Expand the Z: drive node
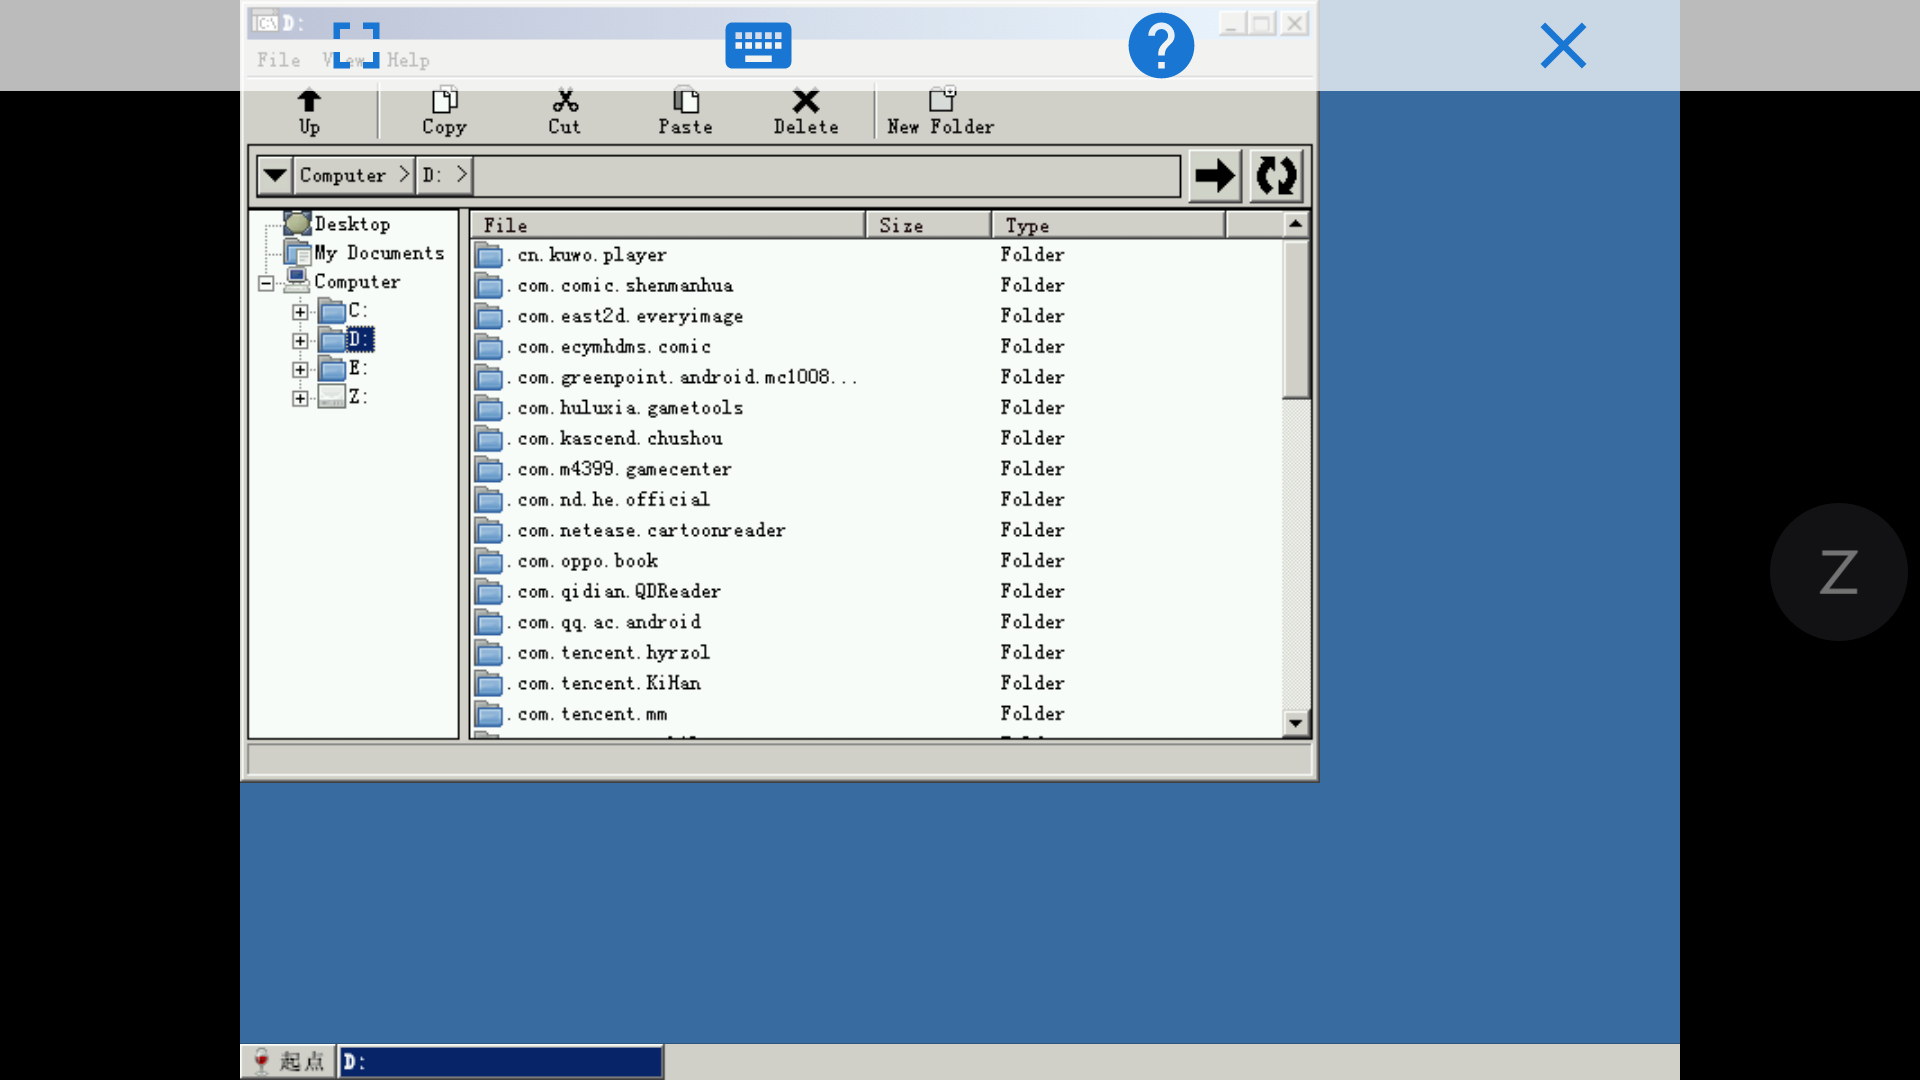This screenshot has height=1080, width=1920. pos(300,398)
